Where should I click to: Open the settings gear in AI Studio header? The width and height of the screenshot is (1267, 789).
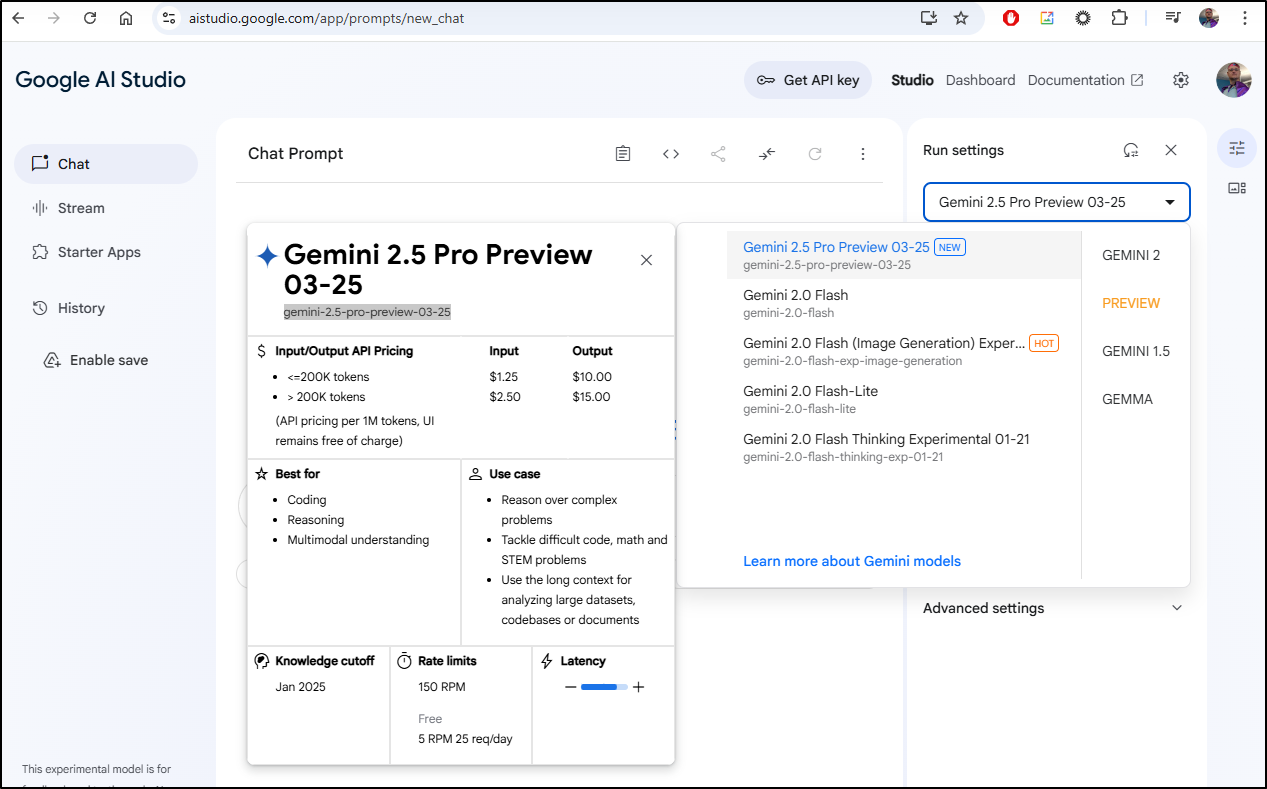[1181, 80]
